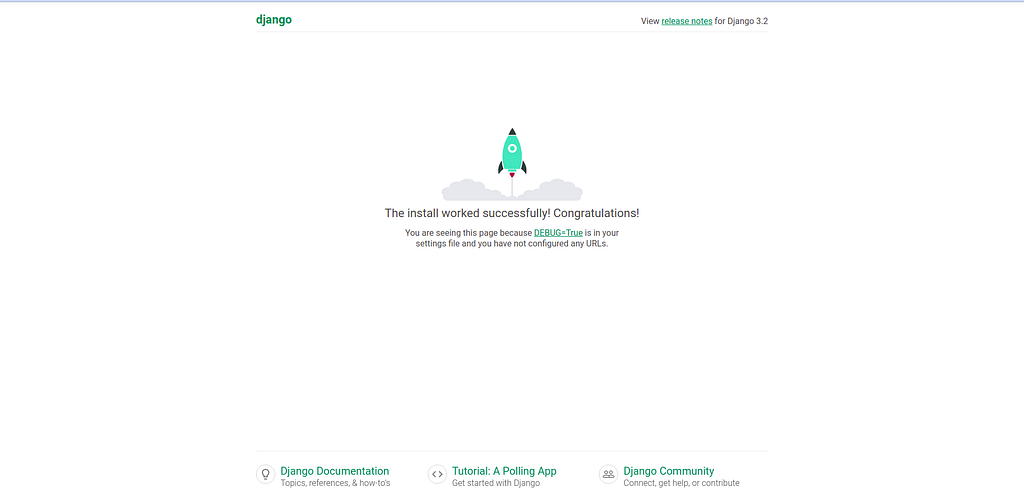This screenshot has height=502, width=1024.
Task: Click the 'for Django 3.2' version text
Action: click(741, 21)
